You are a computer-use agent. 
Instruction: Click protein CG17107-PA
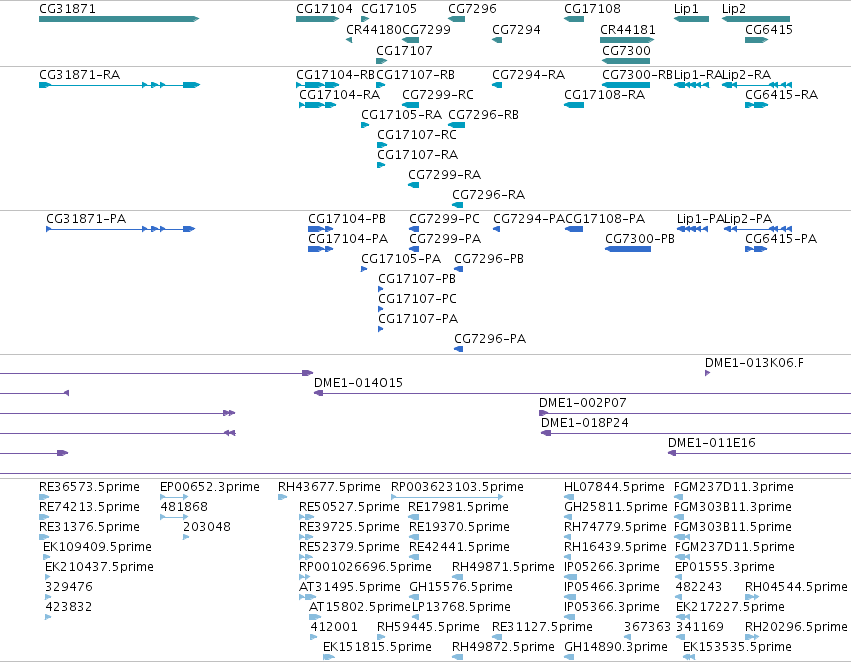(x=380, y=329)
